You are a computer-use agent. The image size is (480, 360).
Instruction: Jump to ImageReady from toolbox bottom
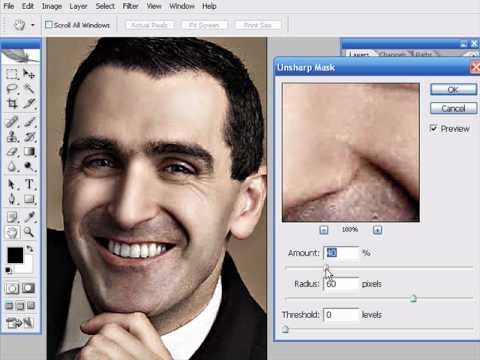point(20,323)
